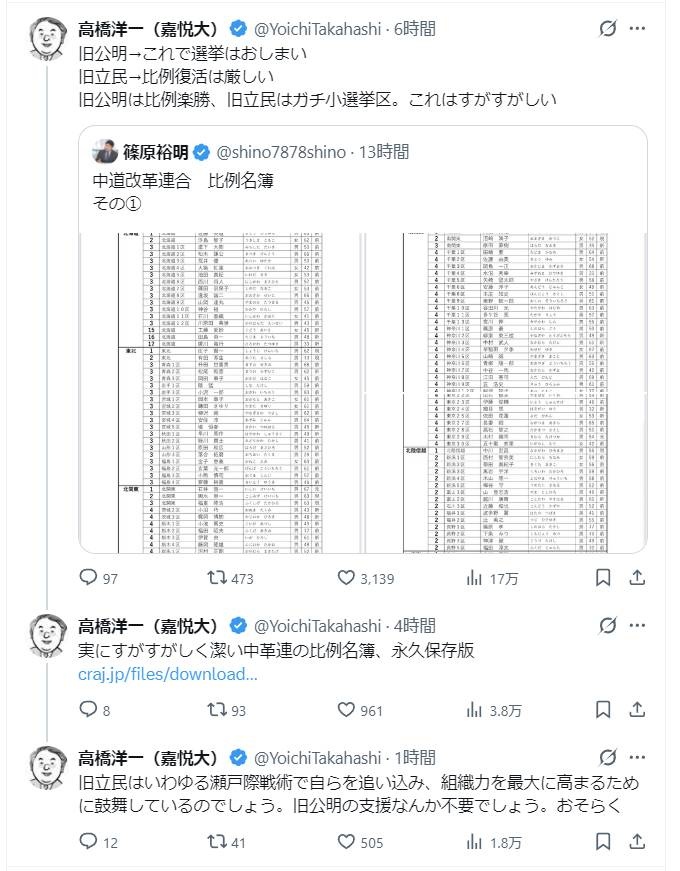Click 高橋洋一 avatar on first tweet
680x871 pixels.
click(43, 37)
